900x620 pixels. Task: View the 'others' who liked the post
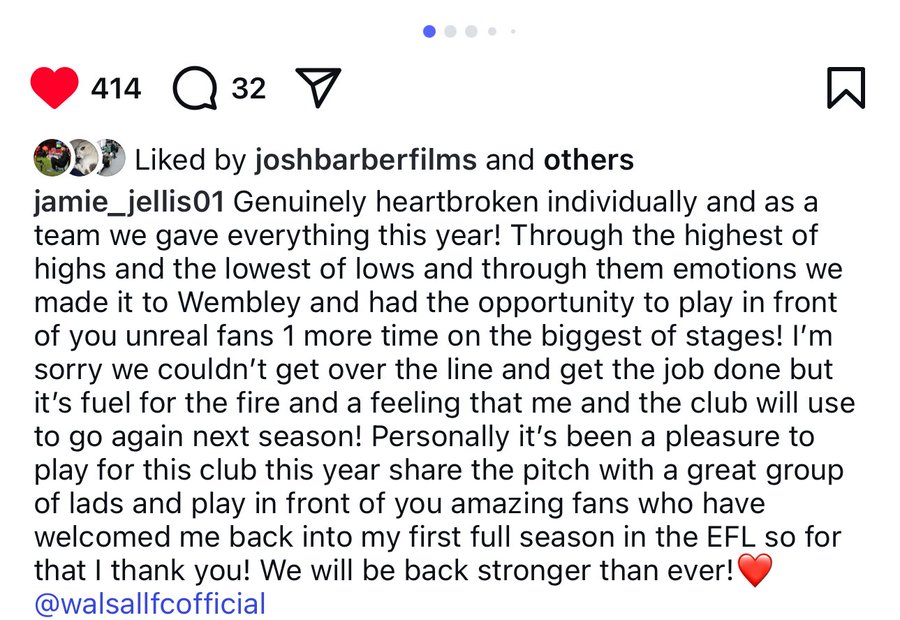(589, 160)
